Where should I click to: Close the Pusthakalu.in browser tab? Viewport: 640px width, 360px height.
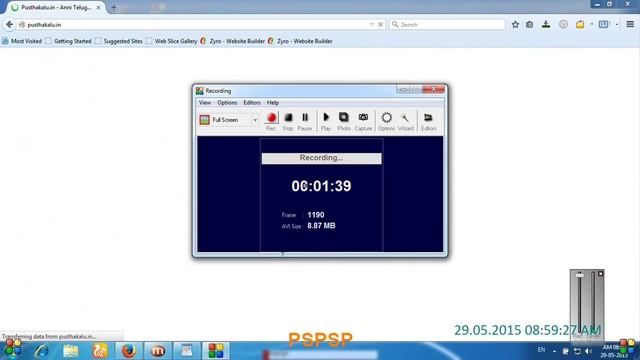tap(98, 7)
